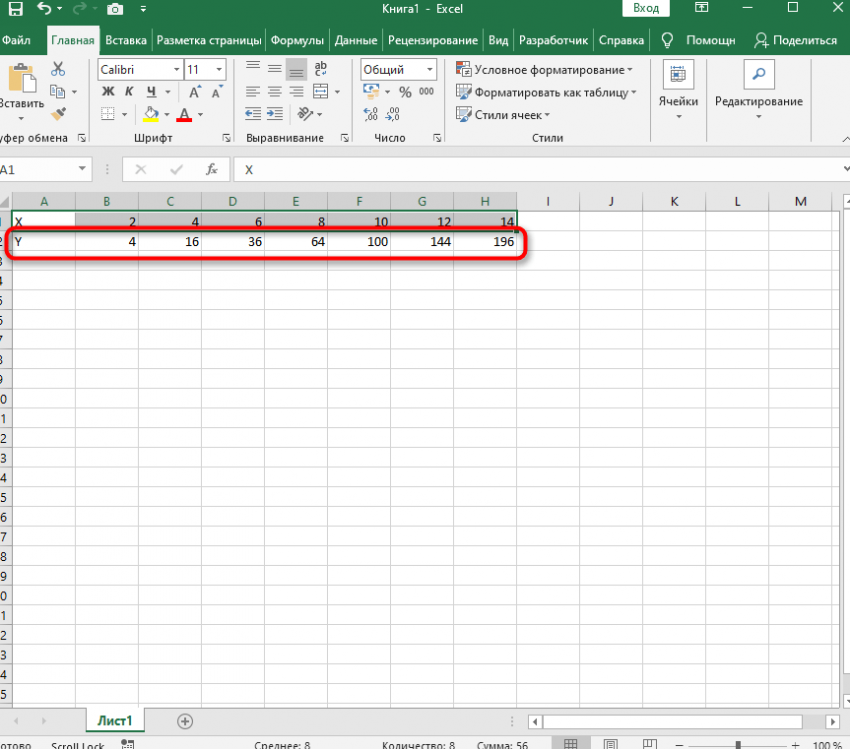Click the Поделиться share button
This screenshot has height=749, width=850.
coord(796,41)
